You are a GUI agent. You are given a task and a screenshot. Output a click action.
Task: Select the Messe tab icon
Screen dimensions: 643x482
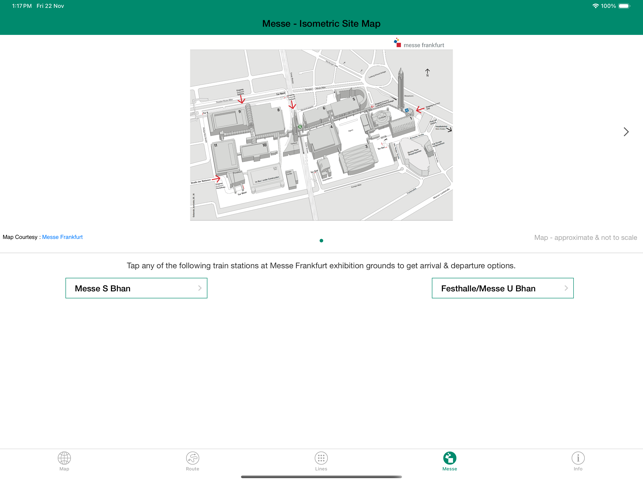(449, 458)
